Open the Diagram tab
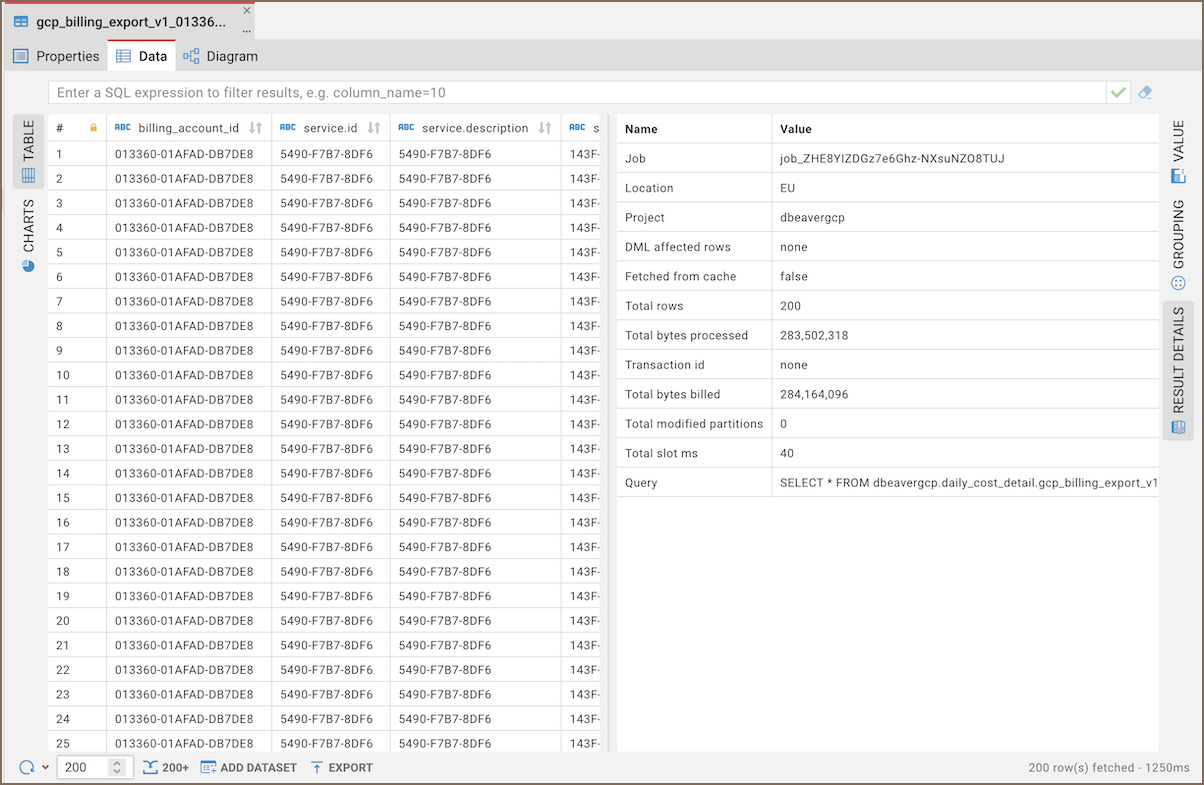The image size is (1204, 785). pos(221,56)
